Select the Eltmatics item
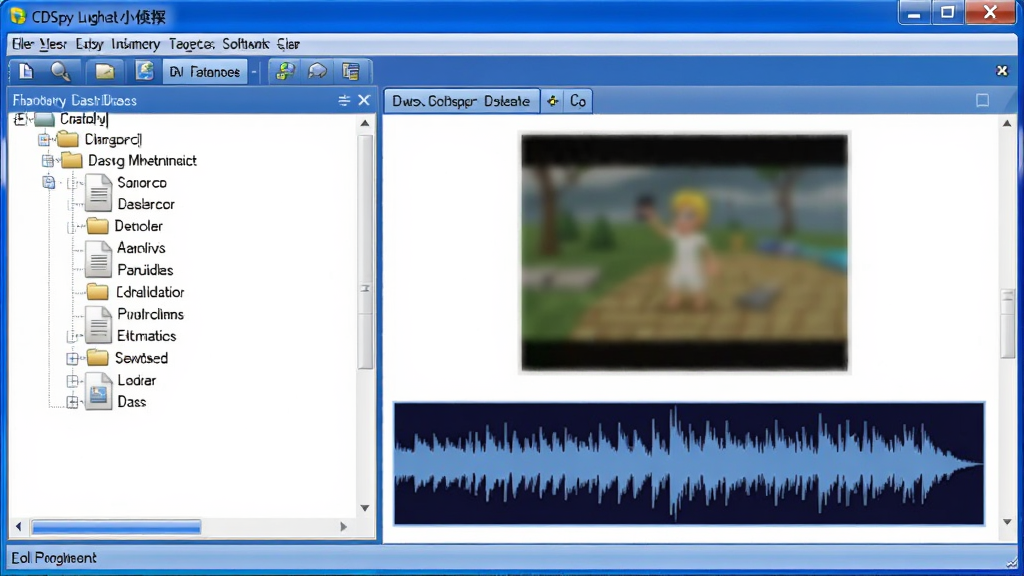Image resolution: width=1024 pixels, height=576 pixels. (146, 336)
